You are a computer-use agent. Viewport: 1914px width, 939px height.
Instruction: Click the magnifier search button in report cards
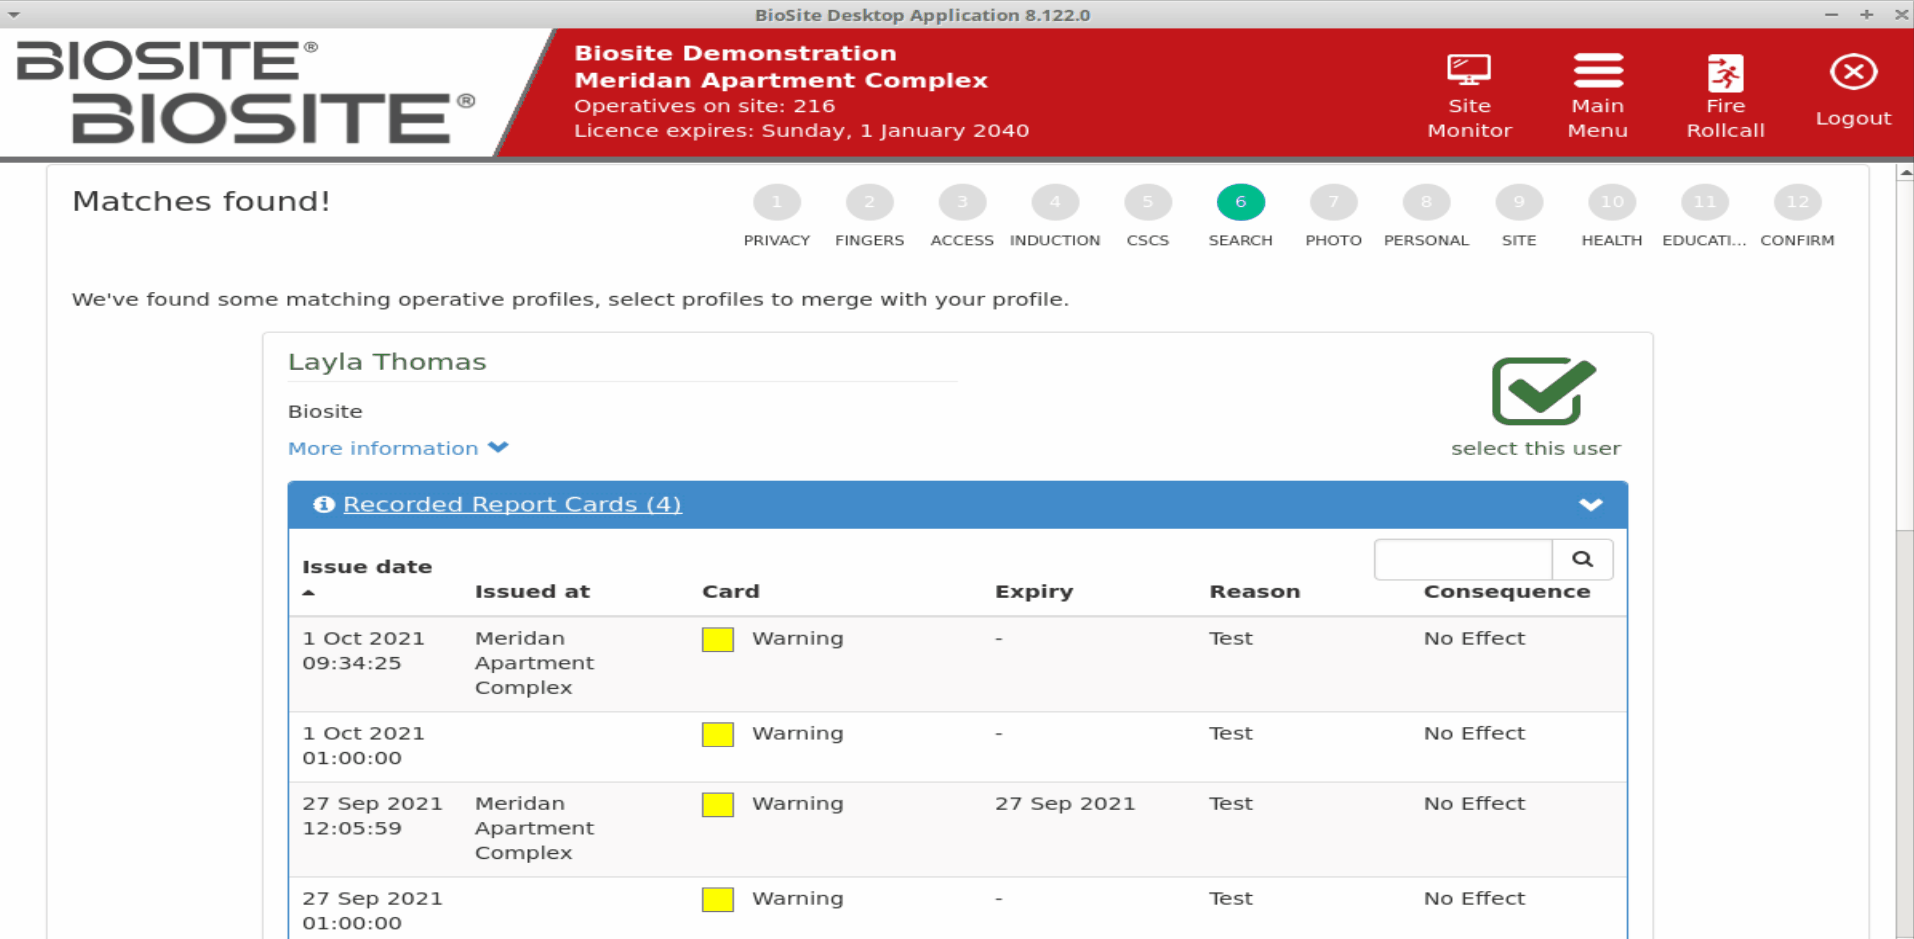[x=1582, y=559]
